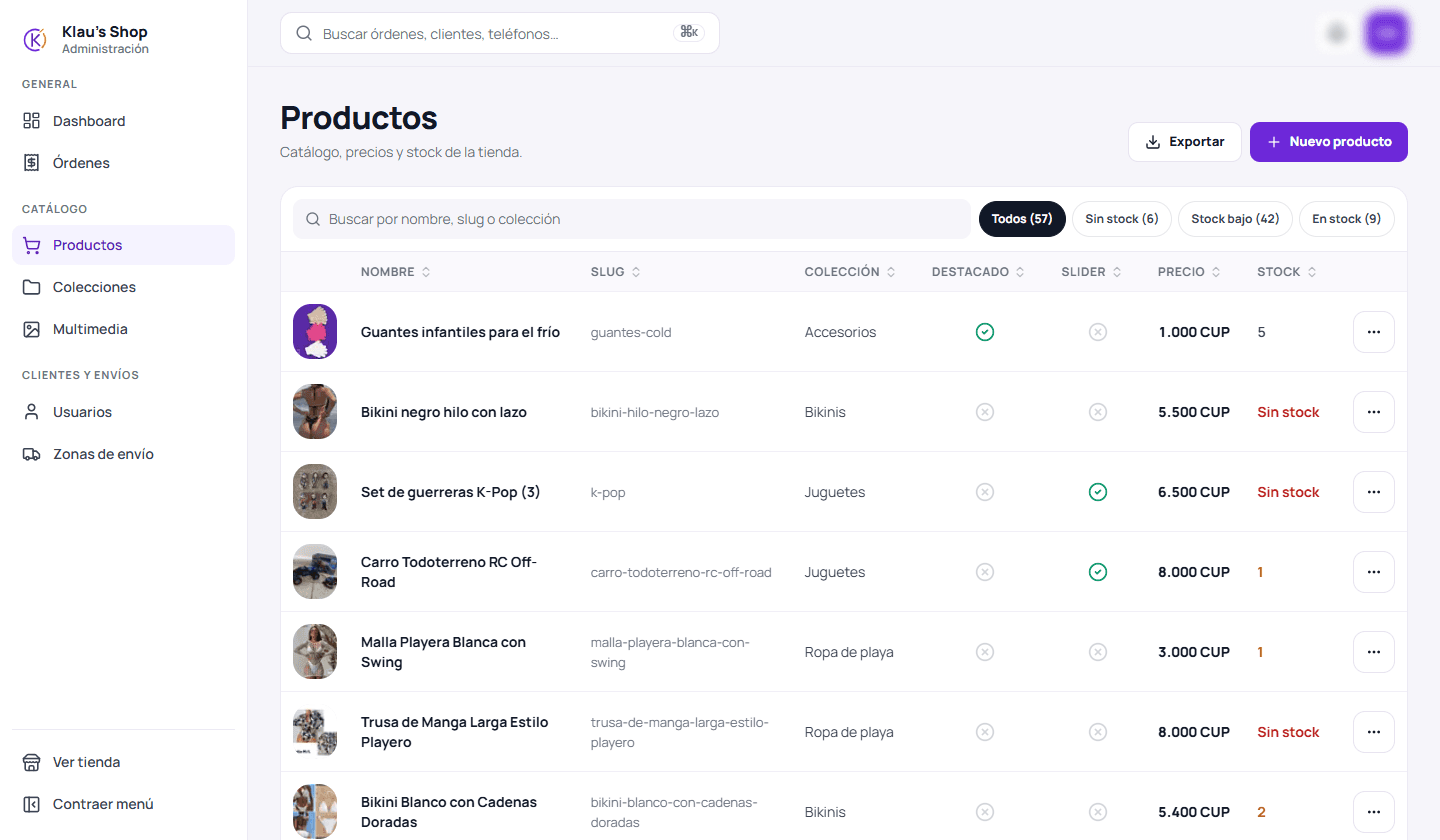Click the price 6.500 CUP
1440x840 pixels.
tap(1194, 492)
